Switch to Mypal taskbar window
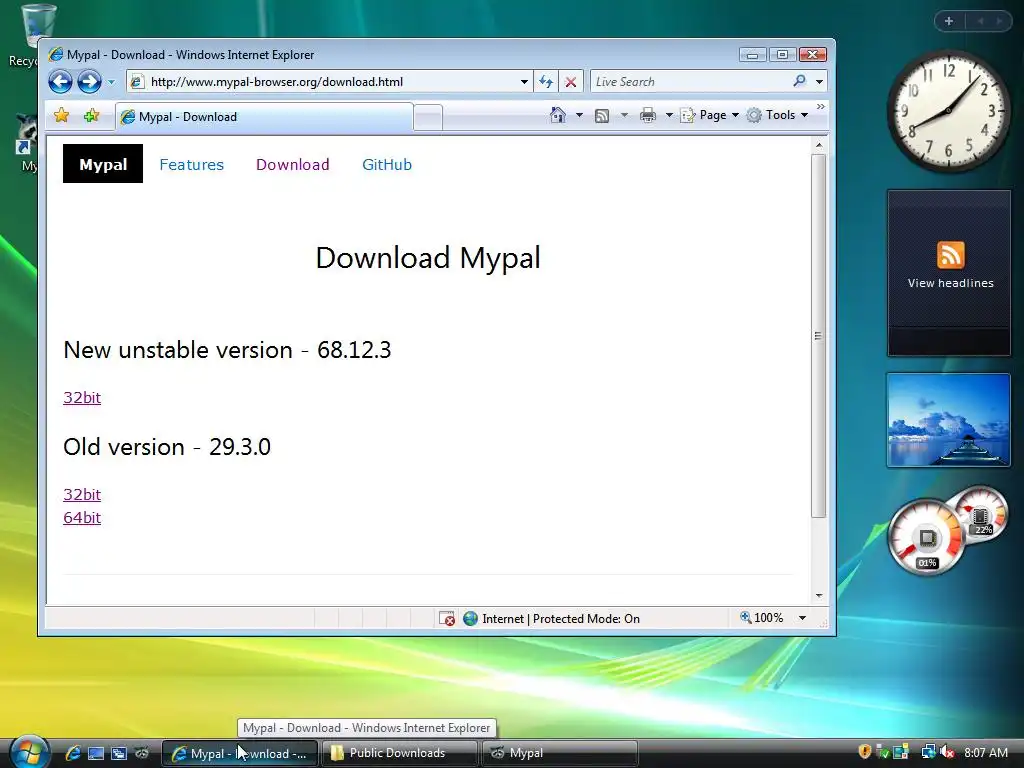This screenshot has height=768, width=1024. [559, 753]
